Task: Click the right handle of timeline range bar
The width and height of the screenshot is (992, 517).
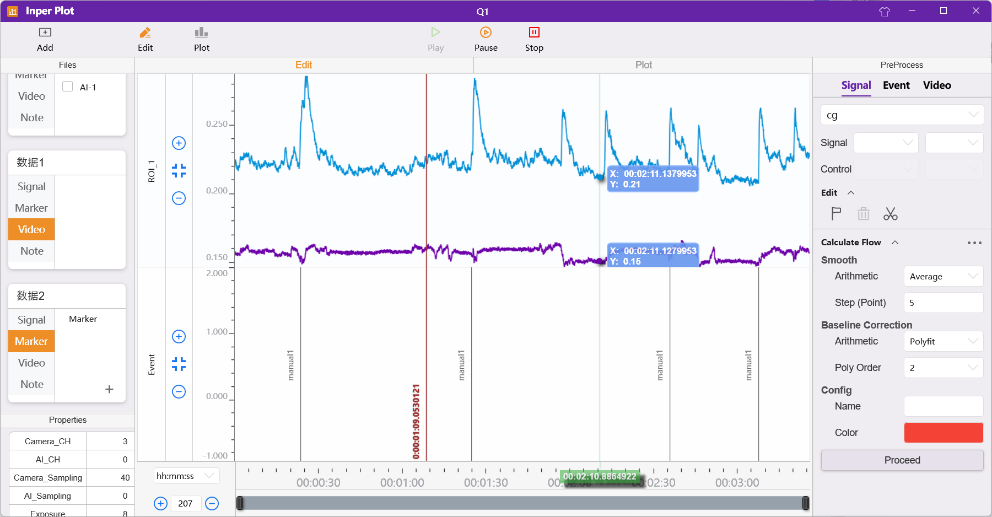Action: coord(805,503)
